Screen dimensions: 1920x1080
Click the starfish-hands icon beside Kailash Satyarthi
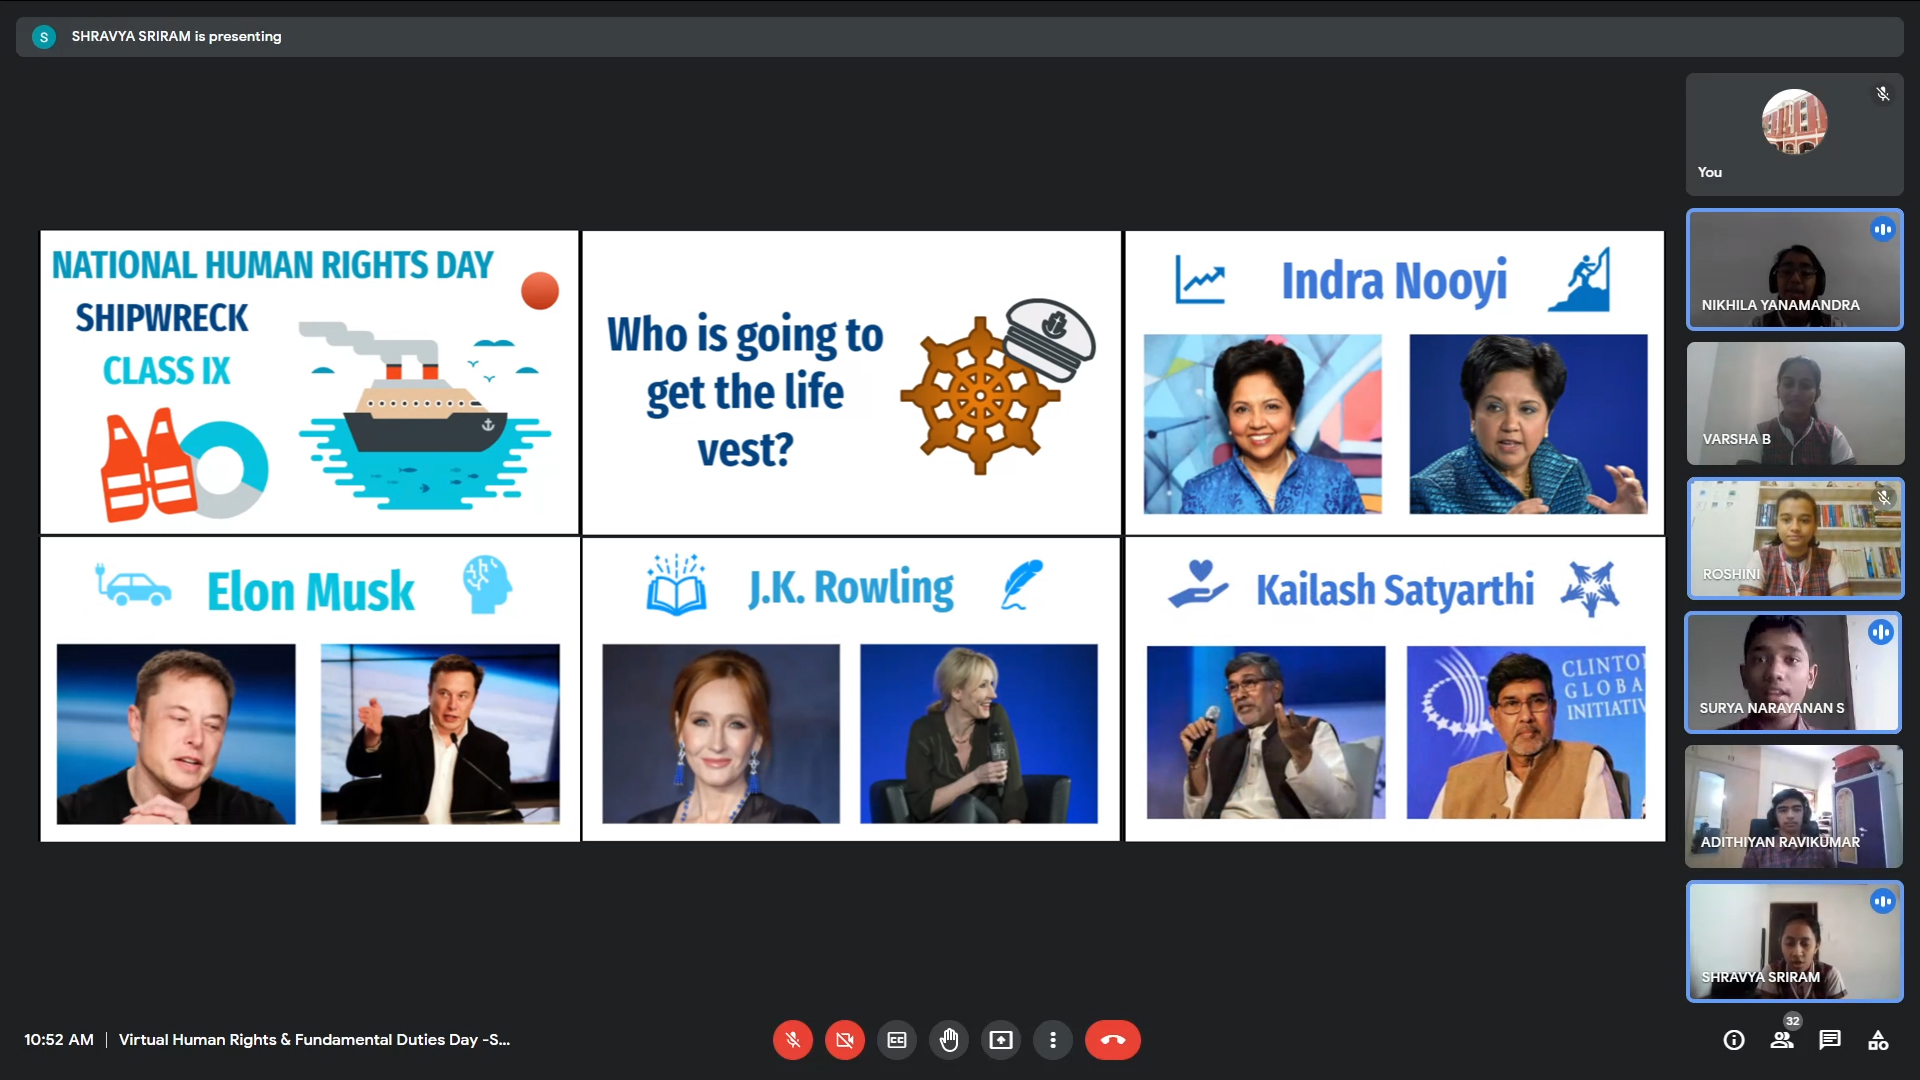click(1590, 588)
